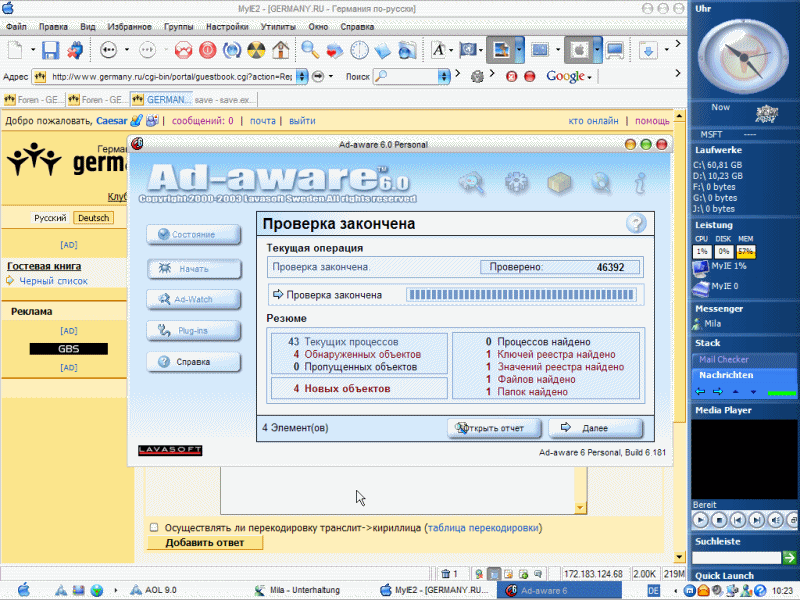Open history with the clock toolbar icon
Image resolution: width=800 pixels, height=600 pixels.
pos(359,50)
